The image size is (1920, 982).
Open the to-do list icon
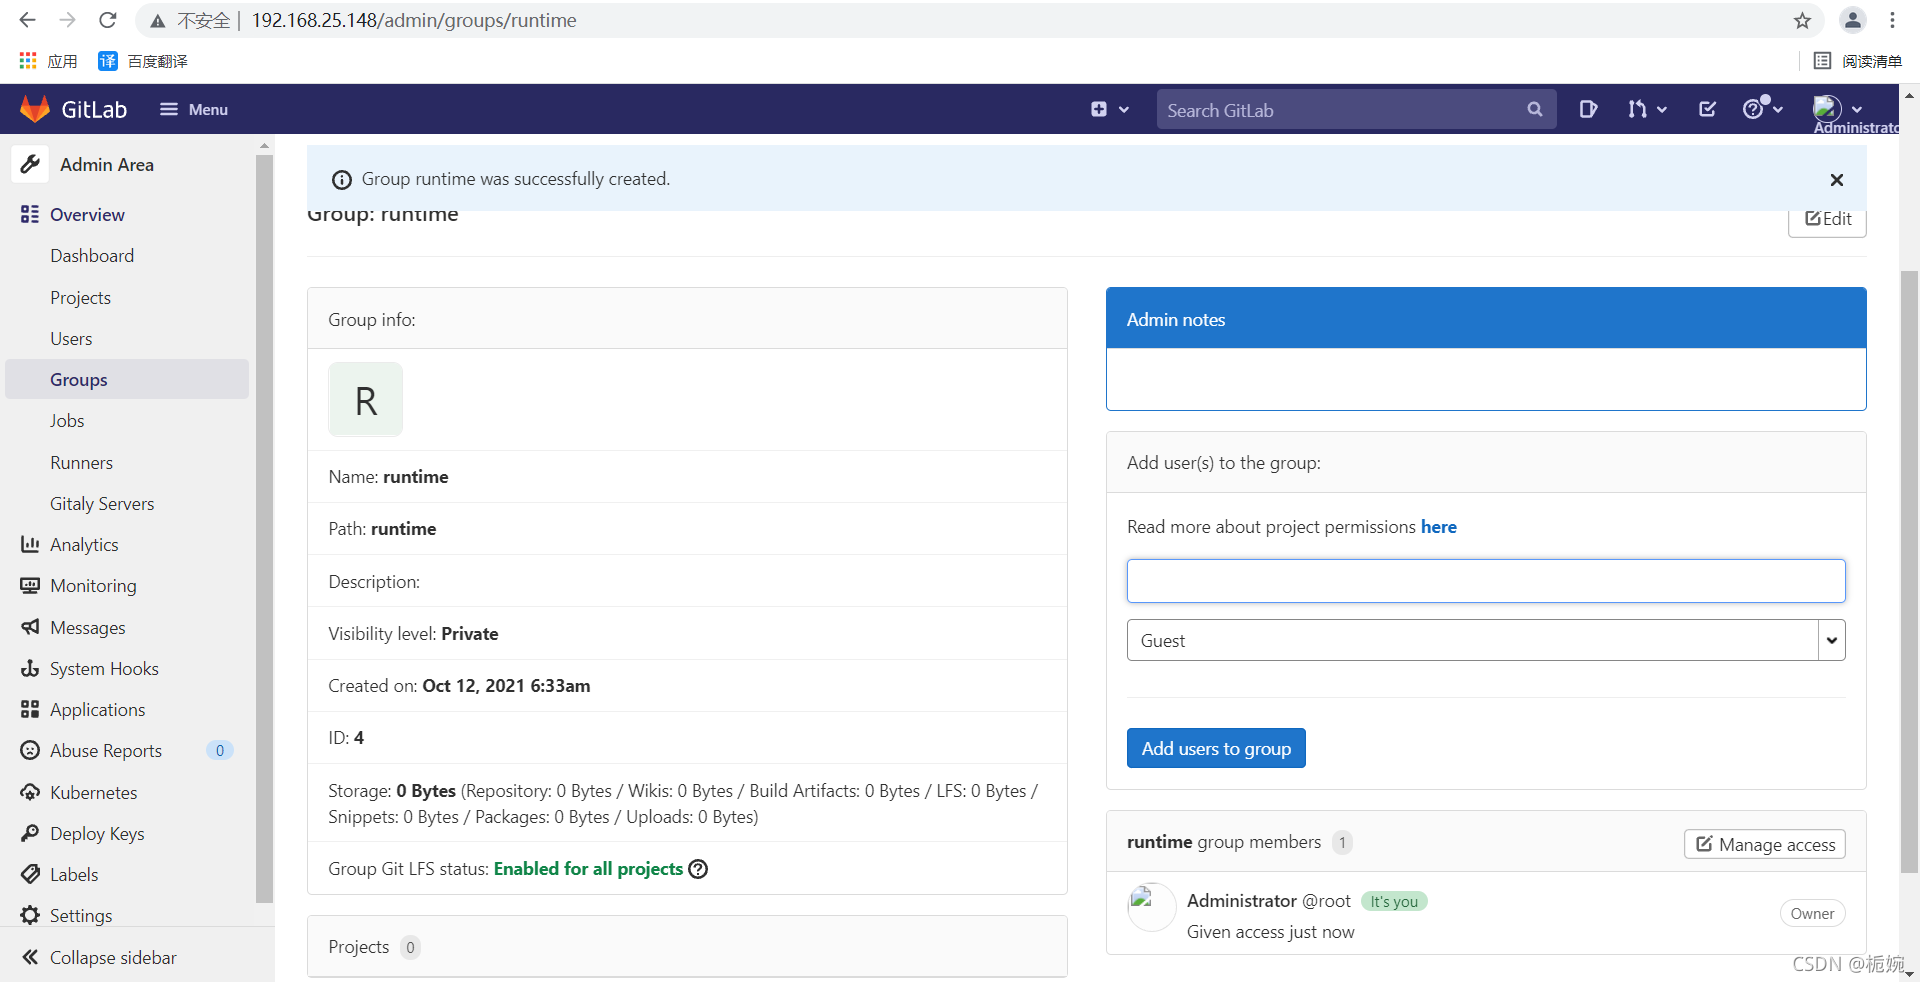point(1707,109)
